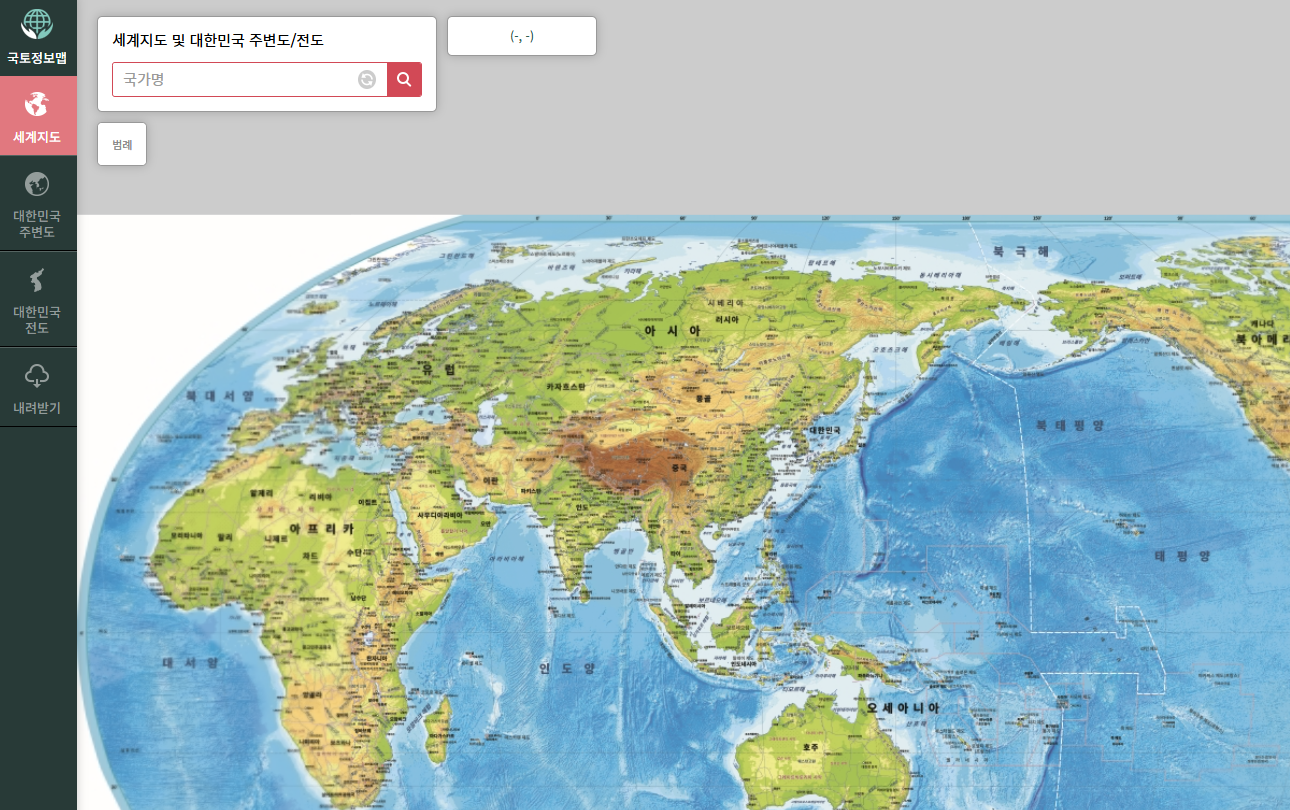The height and width of the screenshot is (810, 1290).
Task: Click the 태평양 label on the map
Action: 1182,555
